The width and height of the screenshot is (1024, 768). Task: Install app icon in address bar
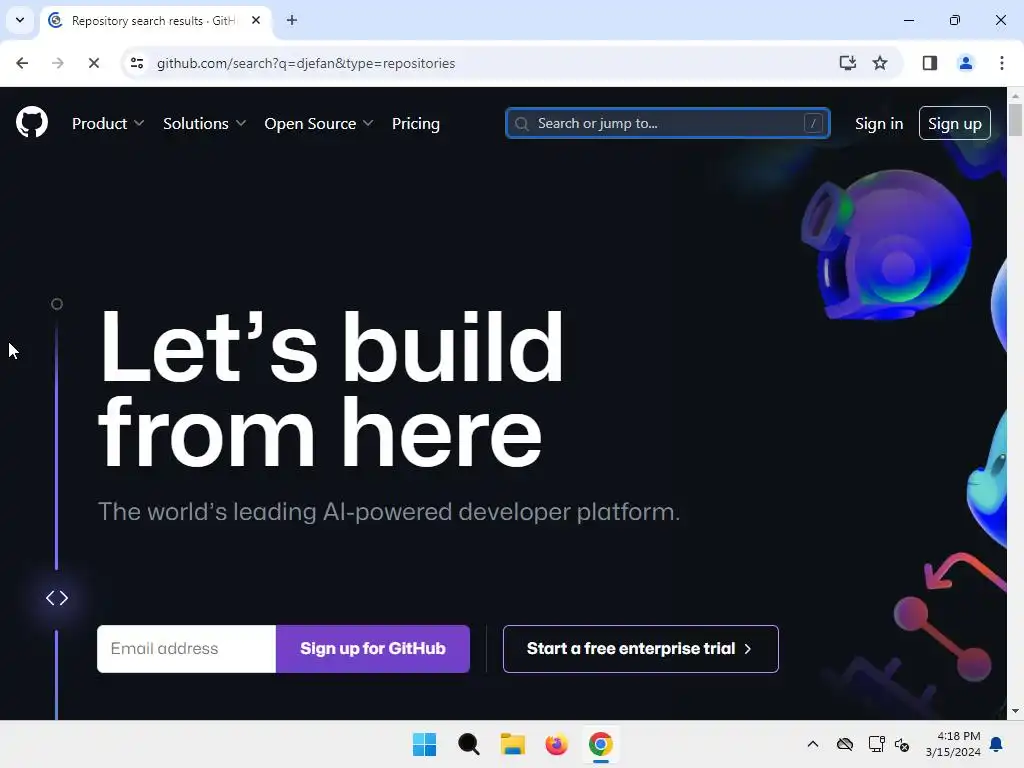(847, 63)
